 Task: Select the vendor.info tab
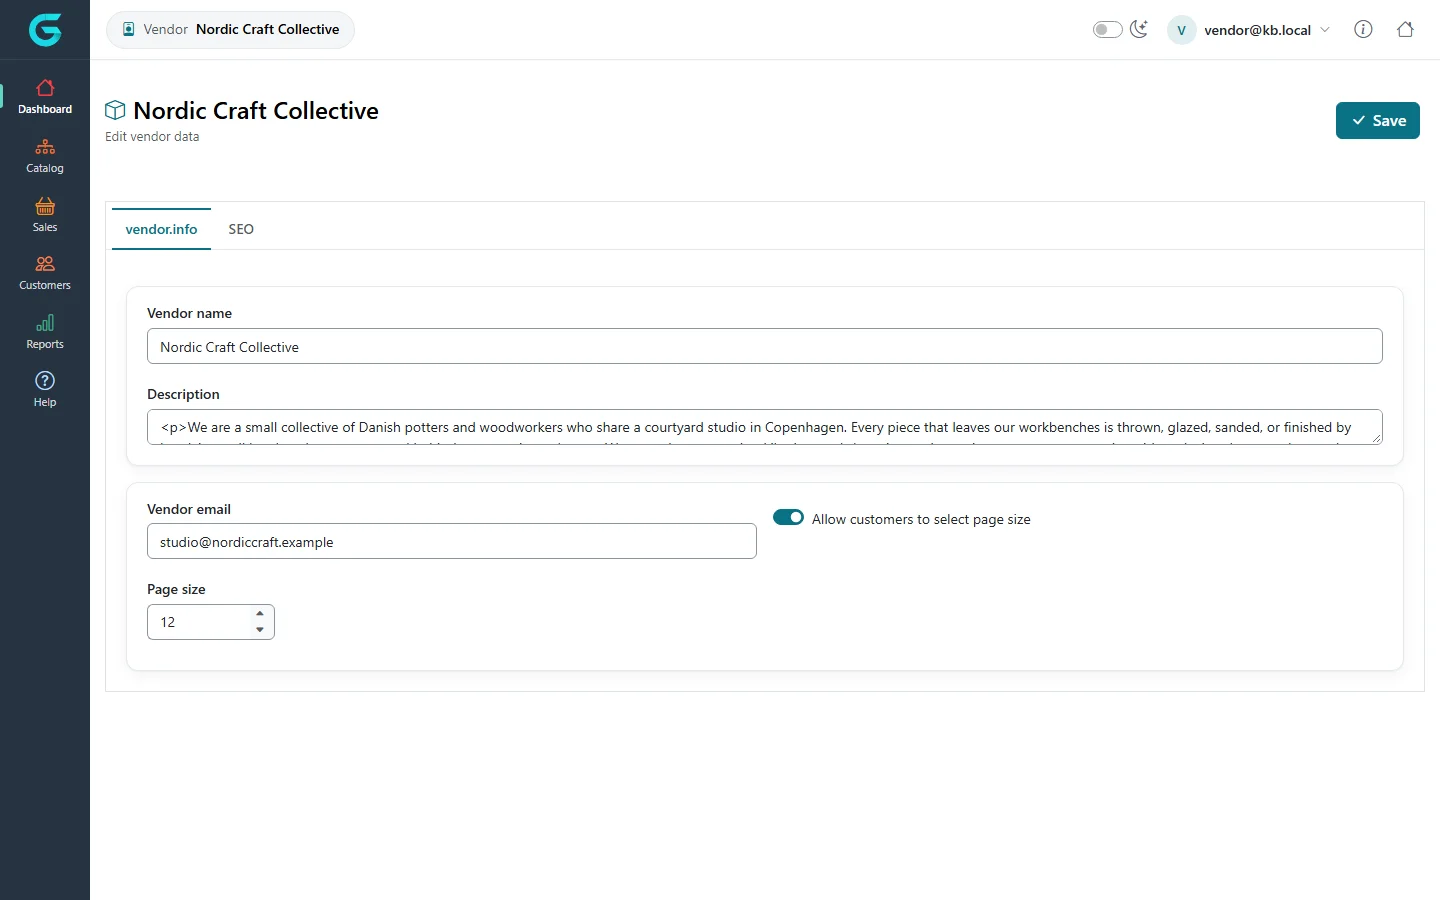tap(161, 229)
